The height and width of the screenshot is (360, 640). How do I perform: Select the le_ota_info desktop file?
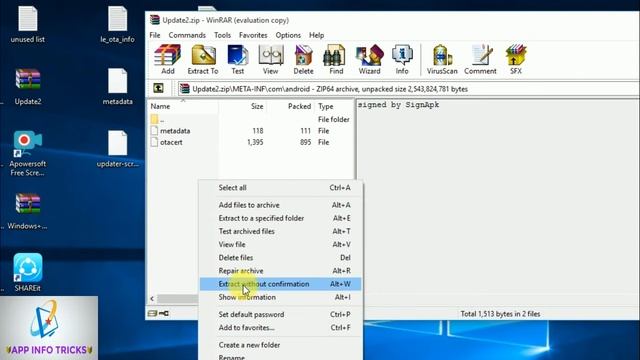118,24
